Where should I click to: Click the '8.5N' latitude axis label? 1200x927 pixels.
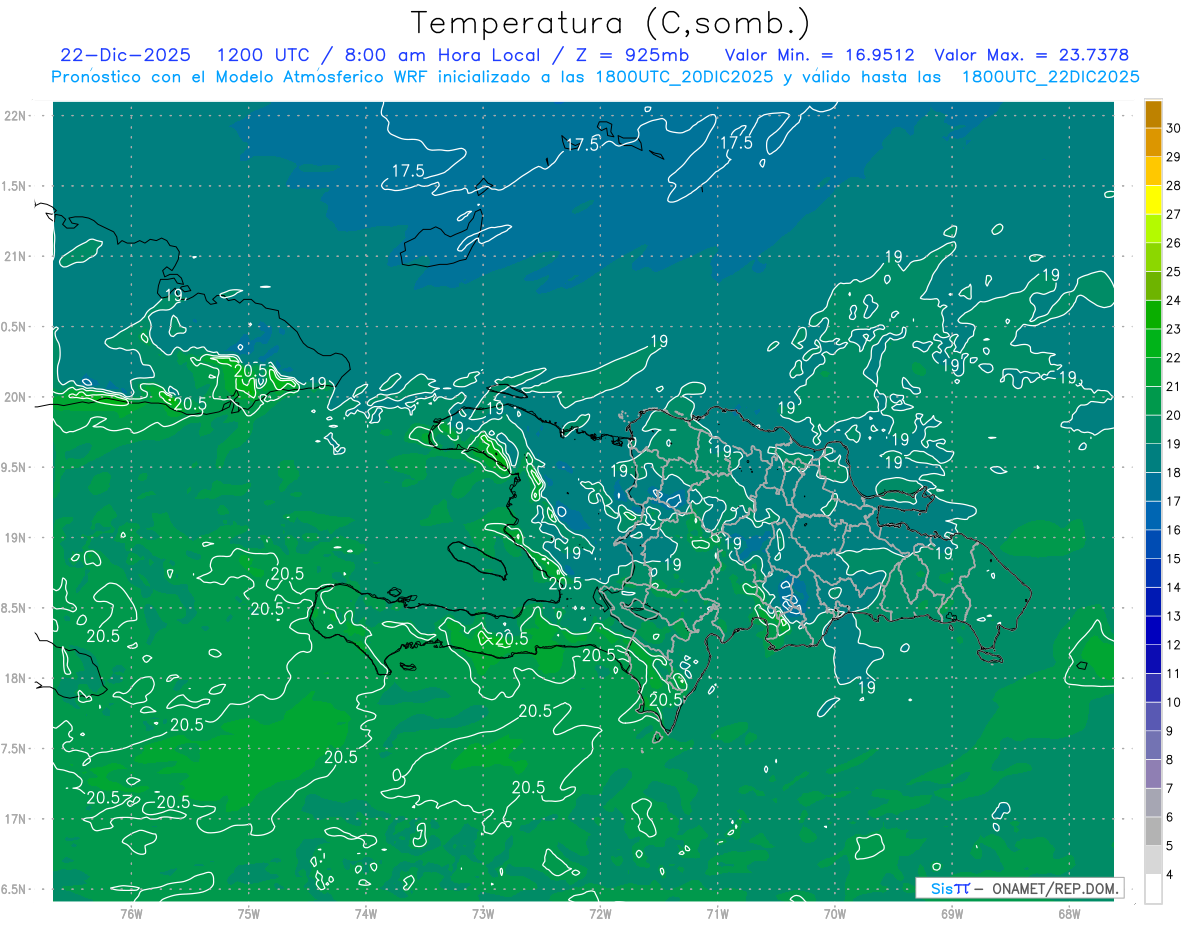(15, 608)
